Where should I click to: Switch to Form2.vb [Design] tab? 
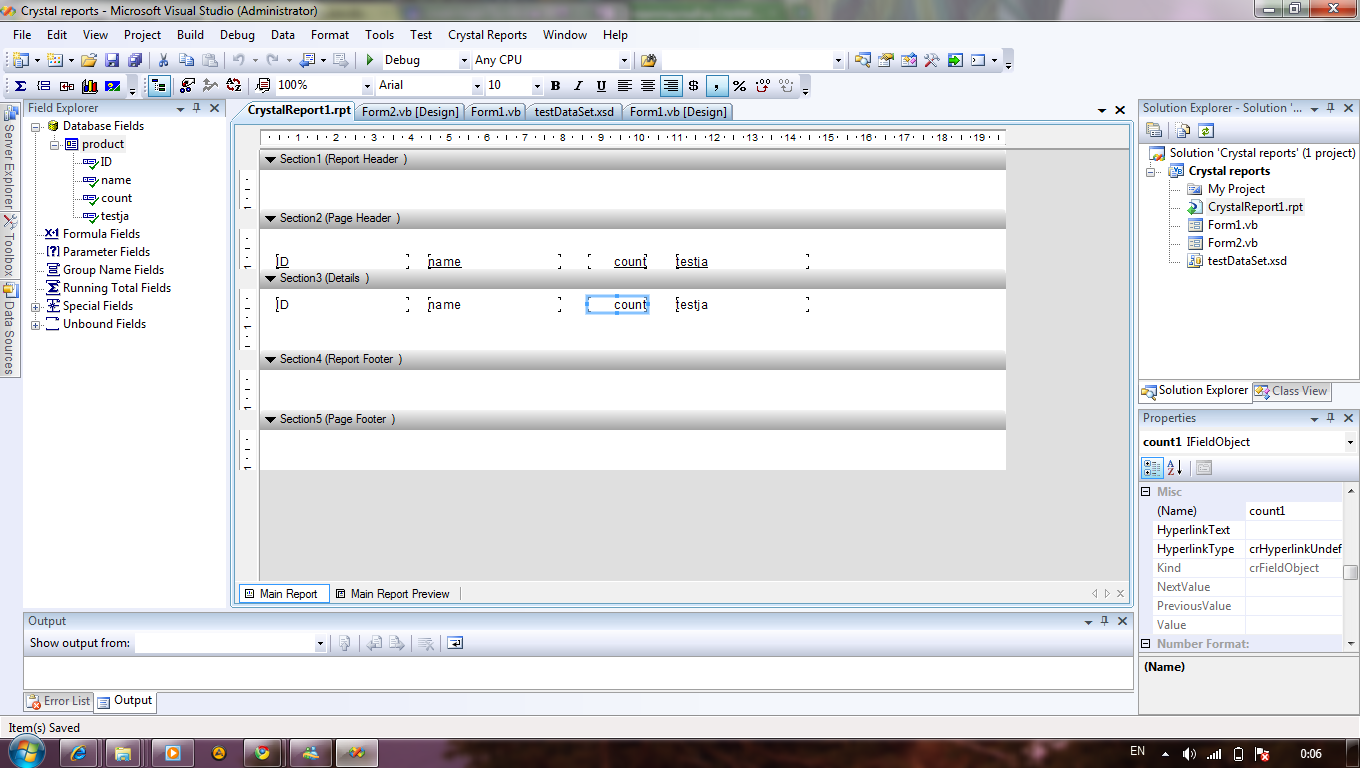[410, 112]
